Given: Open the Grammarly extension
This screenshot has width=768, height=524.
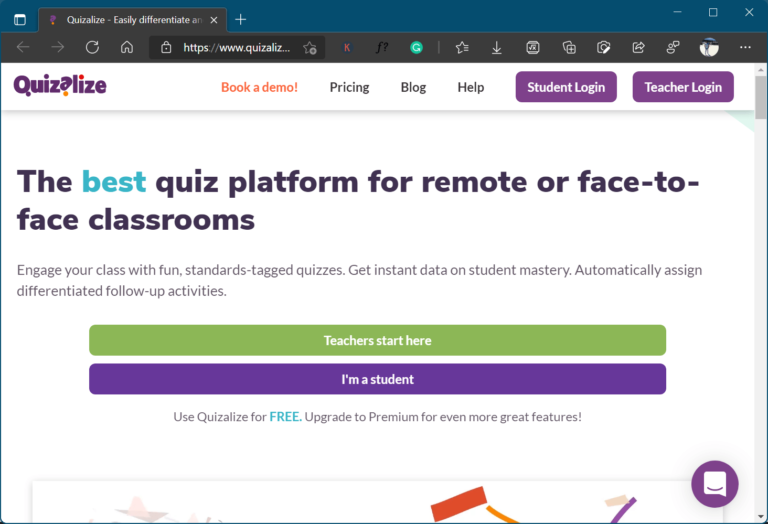Looking at the screenshot, I should coord(416,48).
